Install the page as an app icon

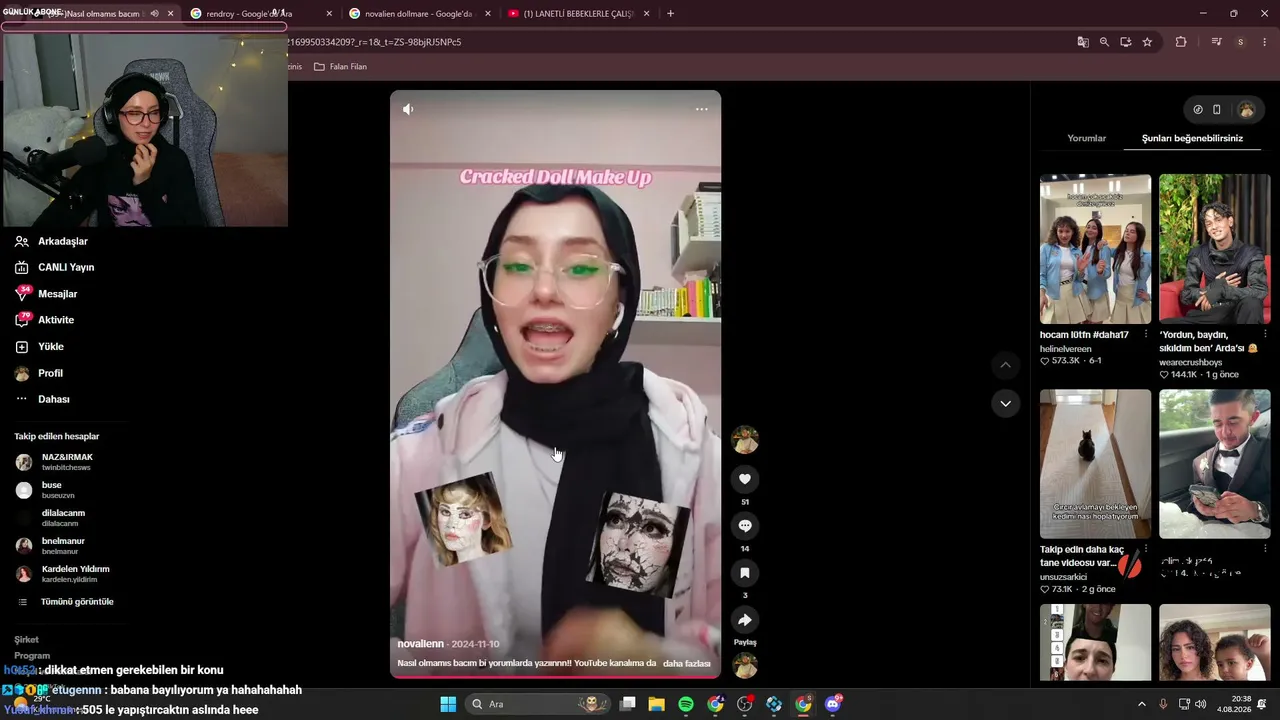coord(1126,42)
